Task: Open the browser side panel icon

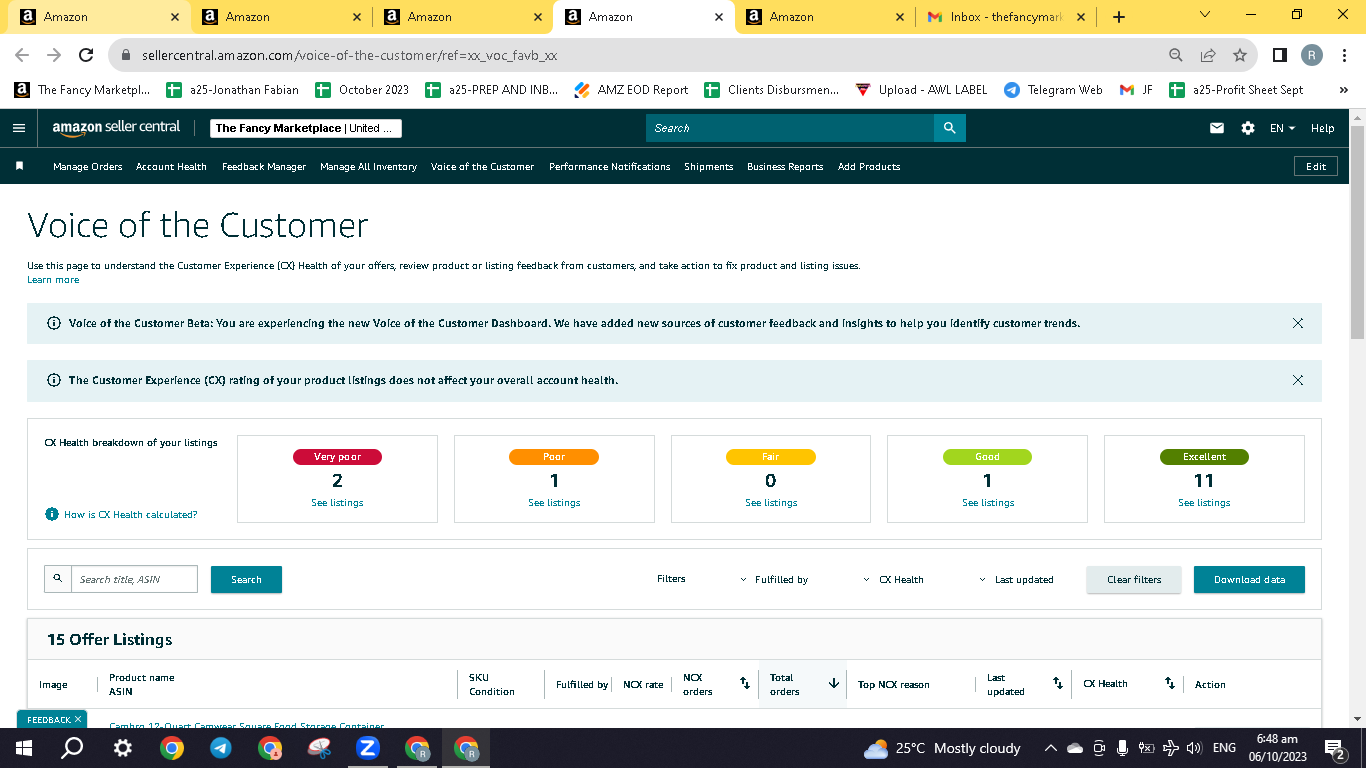Action: [1279, 56]
